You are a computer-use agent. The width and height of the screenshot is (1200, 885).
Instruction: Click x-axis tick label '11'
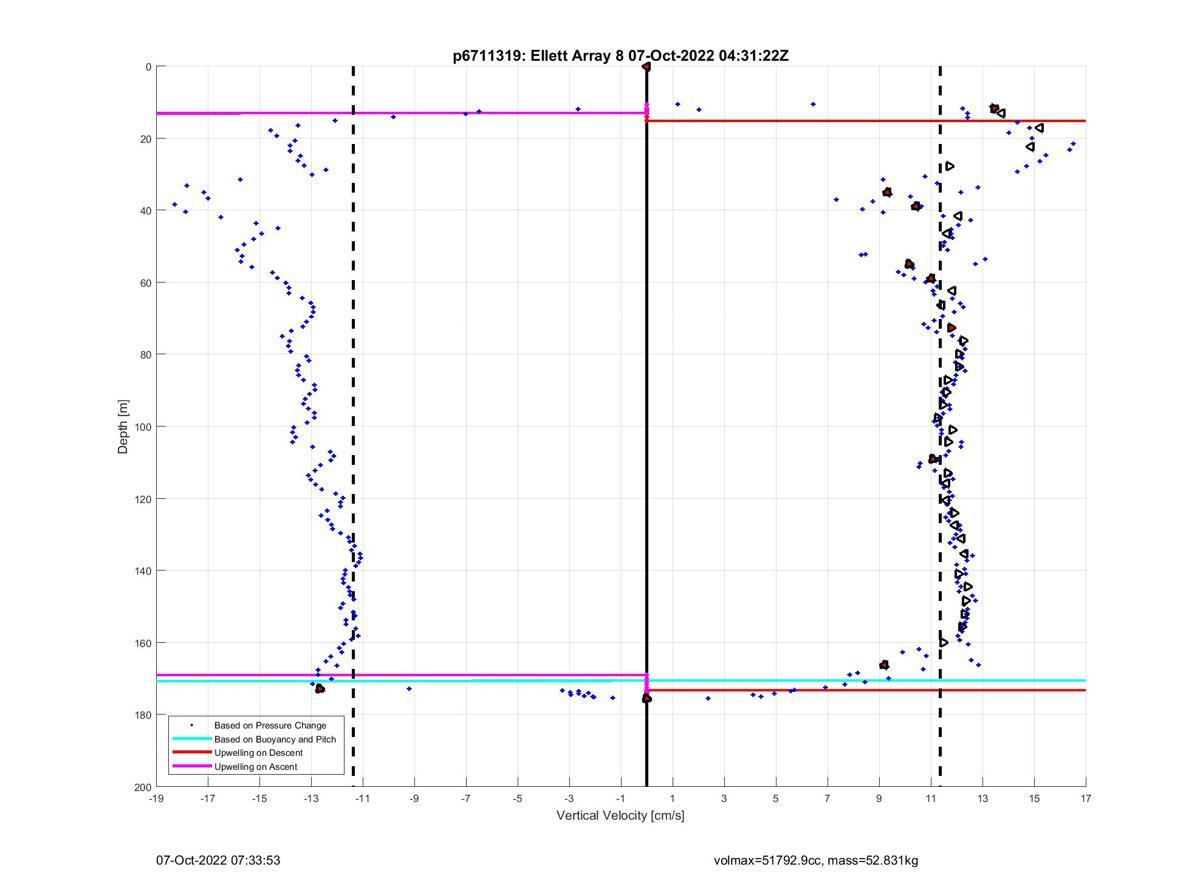[931, 798]
